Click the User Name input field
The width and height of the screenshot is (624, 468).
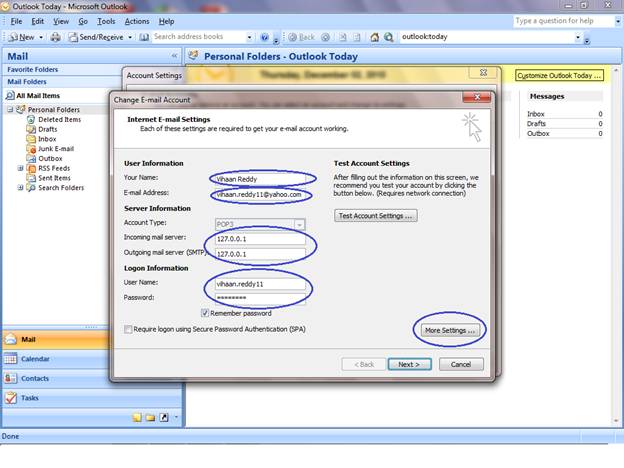click(x=261, y=284)
